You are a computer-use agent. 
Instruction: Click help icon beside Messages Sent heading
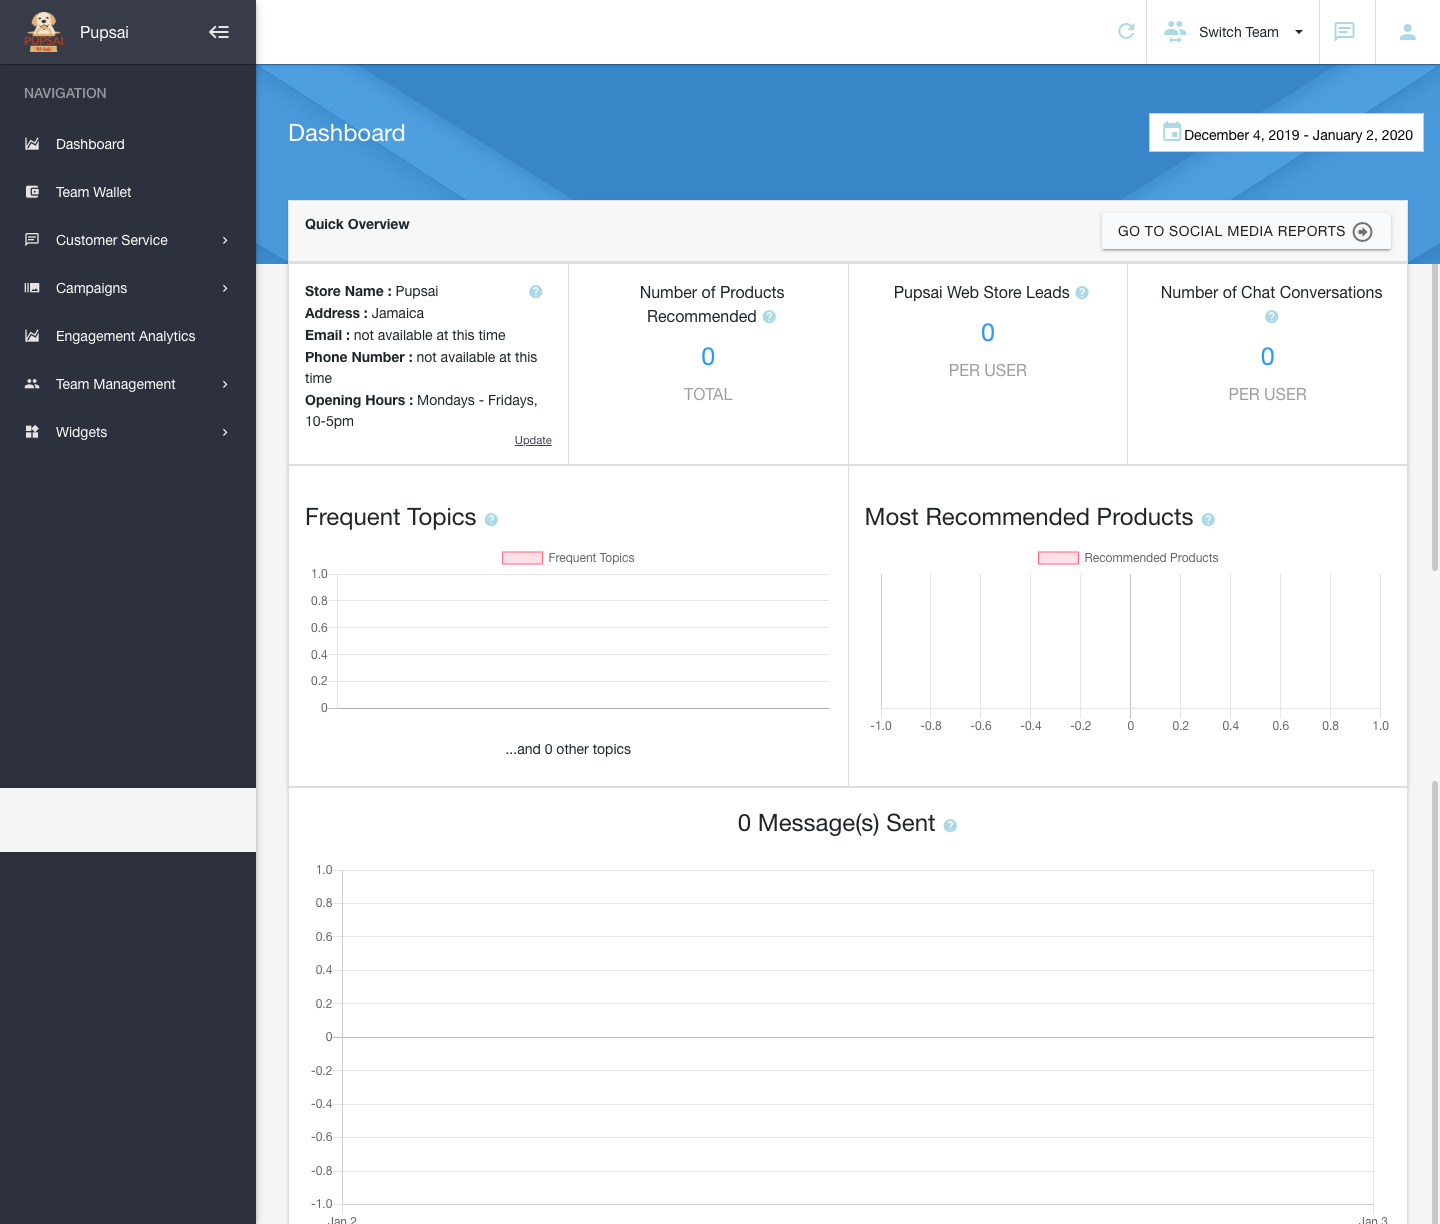click(x=950, y=826)
